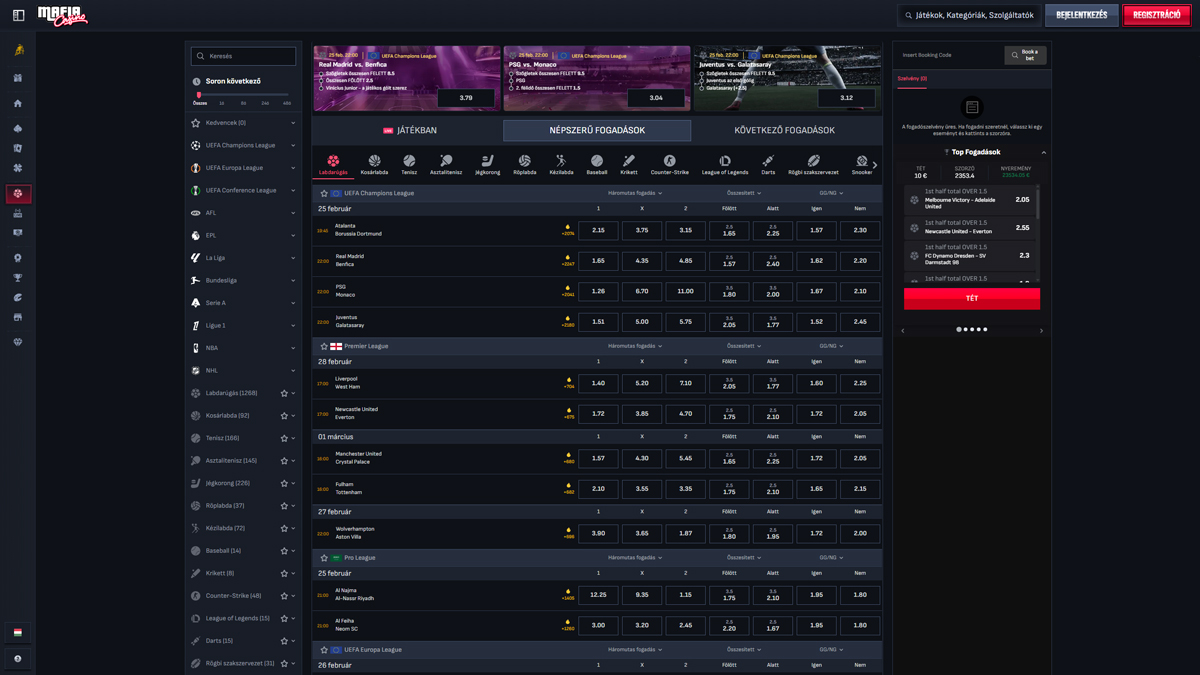Switch to the KÖVETKEZŐ FOGADÁSOK tab
This screenshot has width=1200, height=675.
click(785, 130)
